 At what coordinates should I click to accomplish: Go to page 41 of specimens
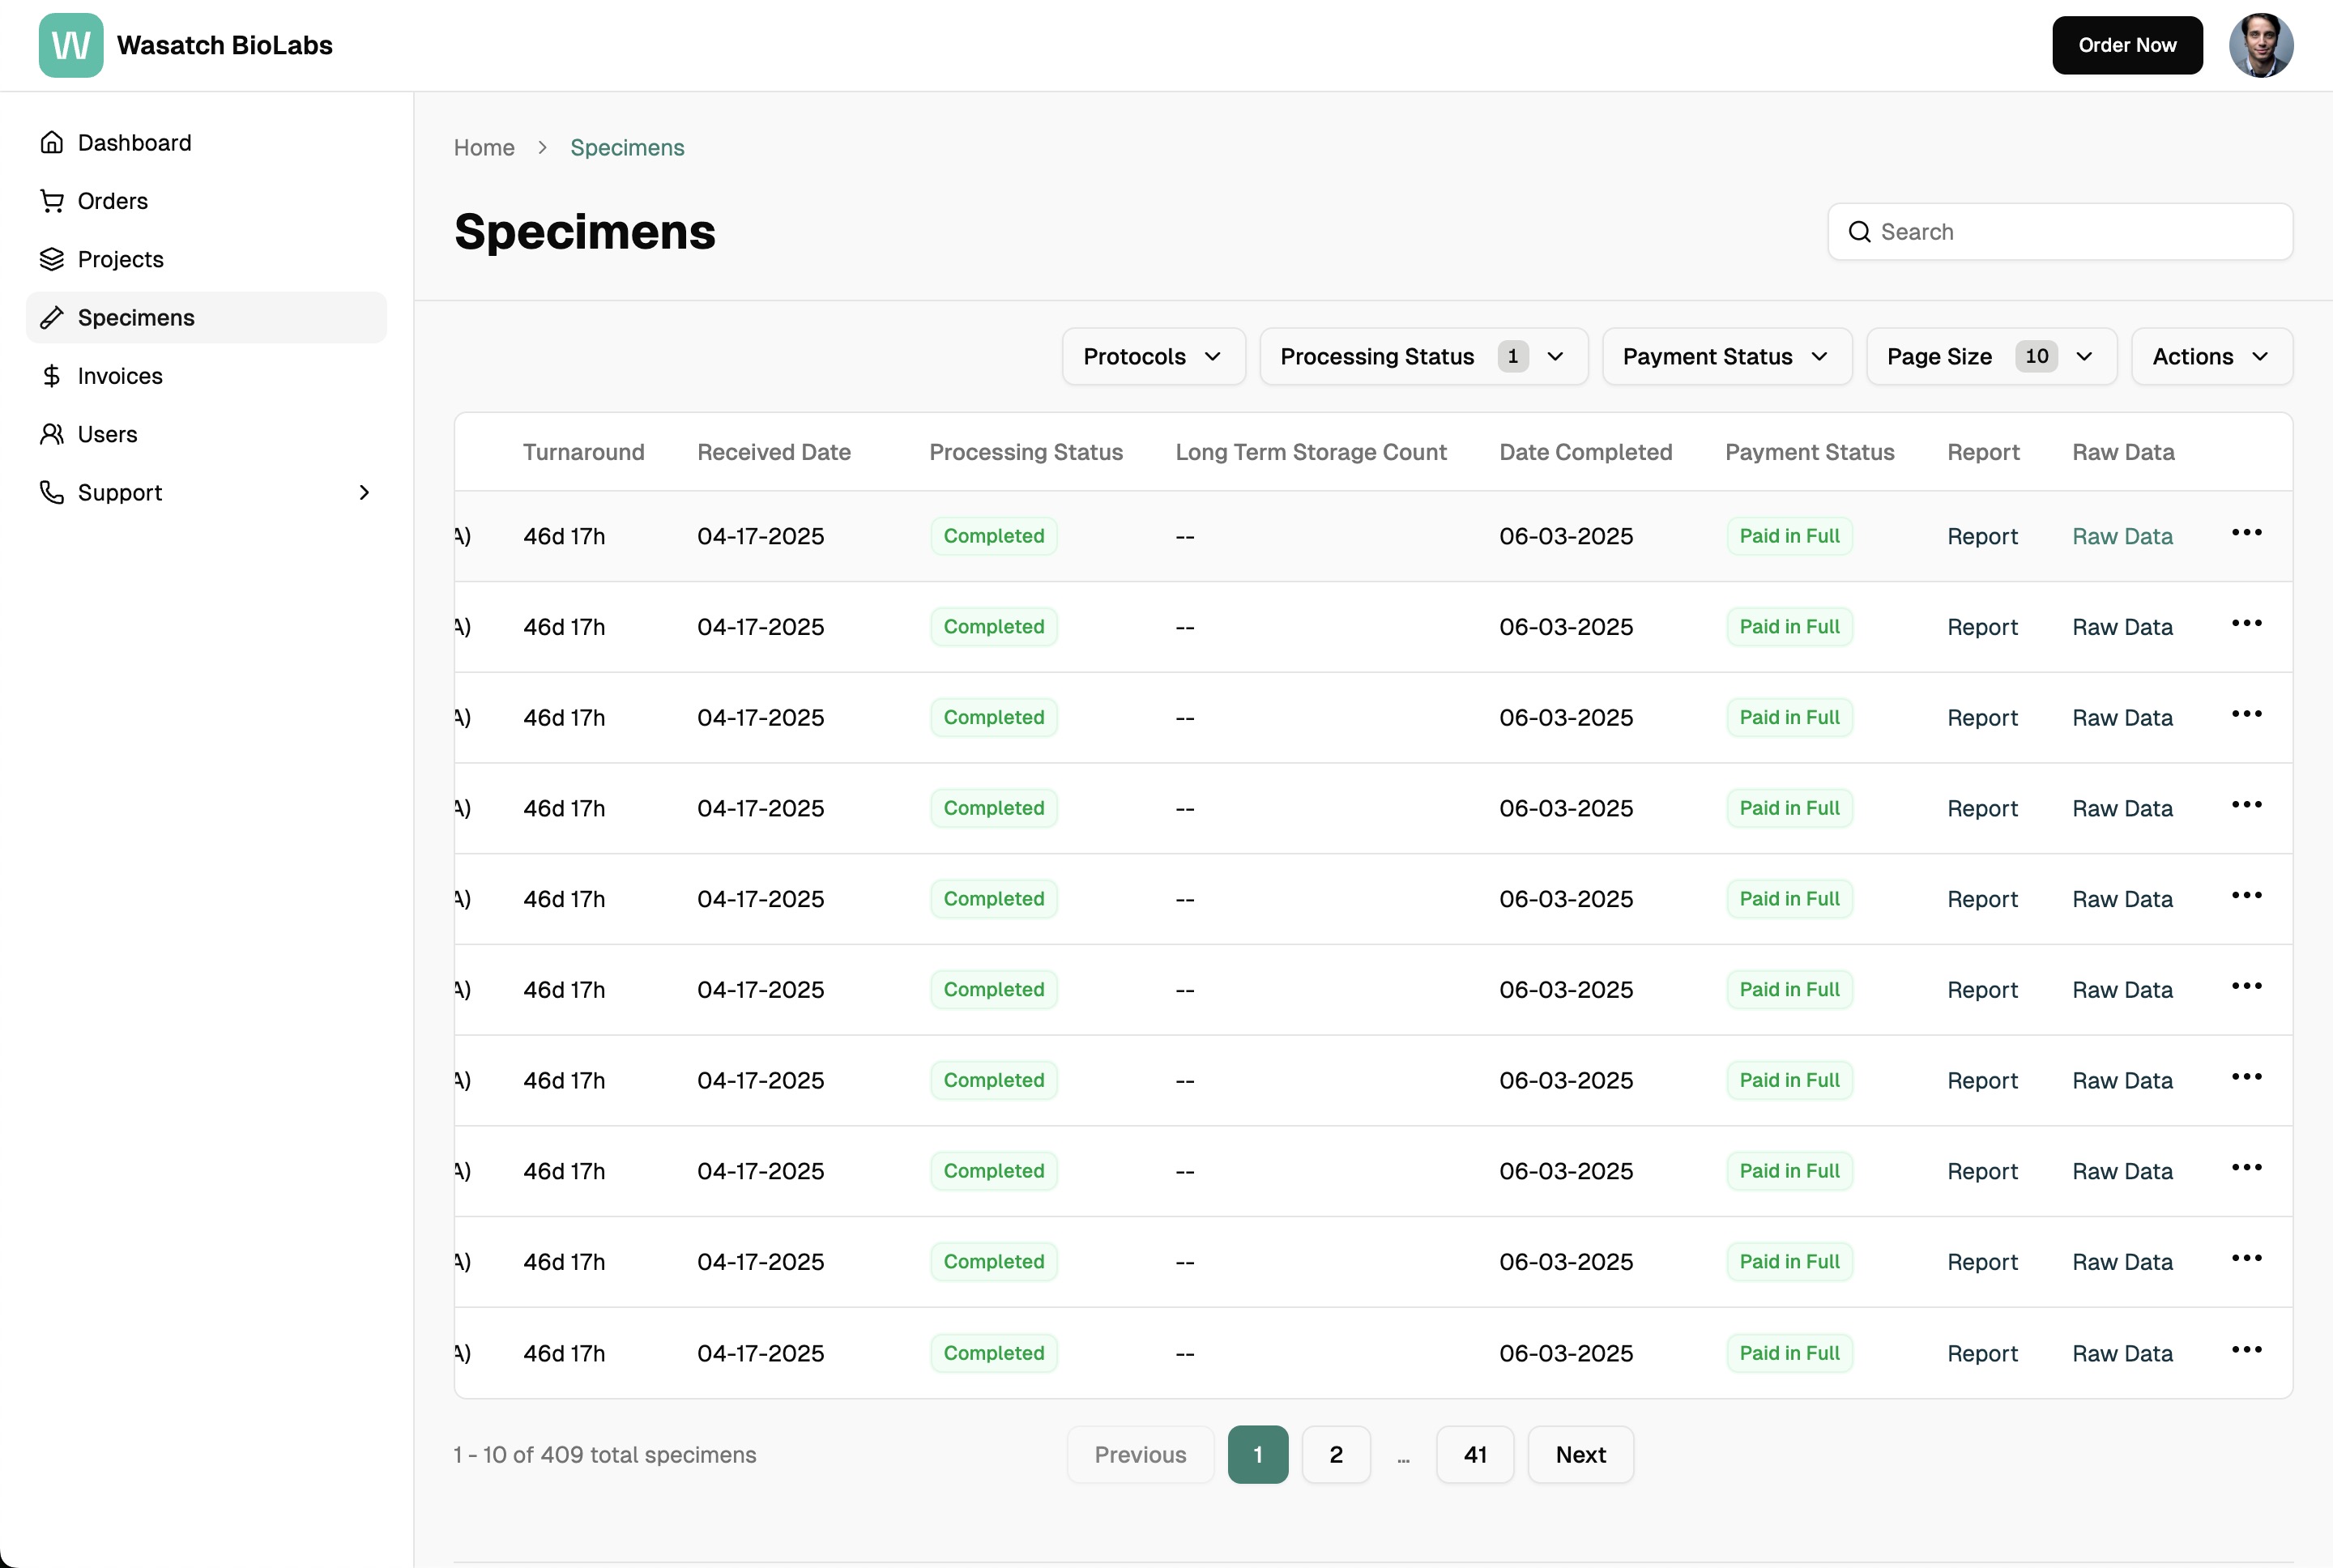tap(1474, 1455)
